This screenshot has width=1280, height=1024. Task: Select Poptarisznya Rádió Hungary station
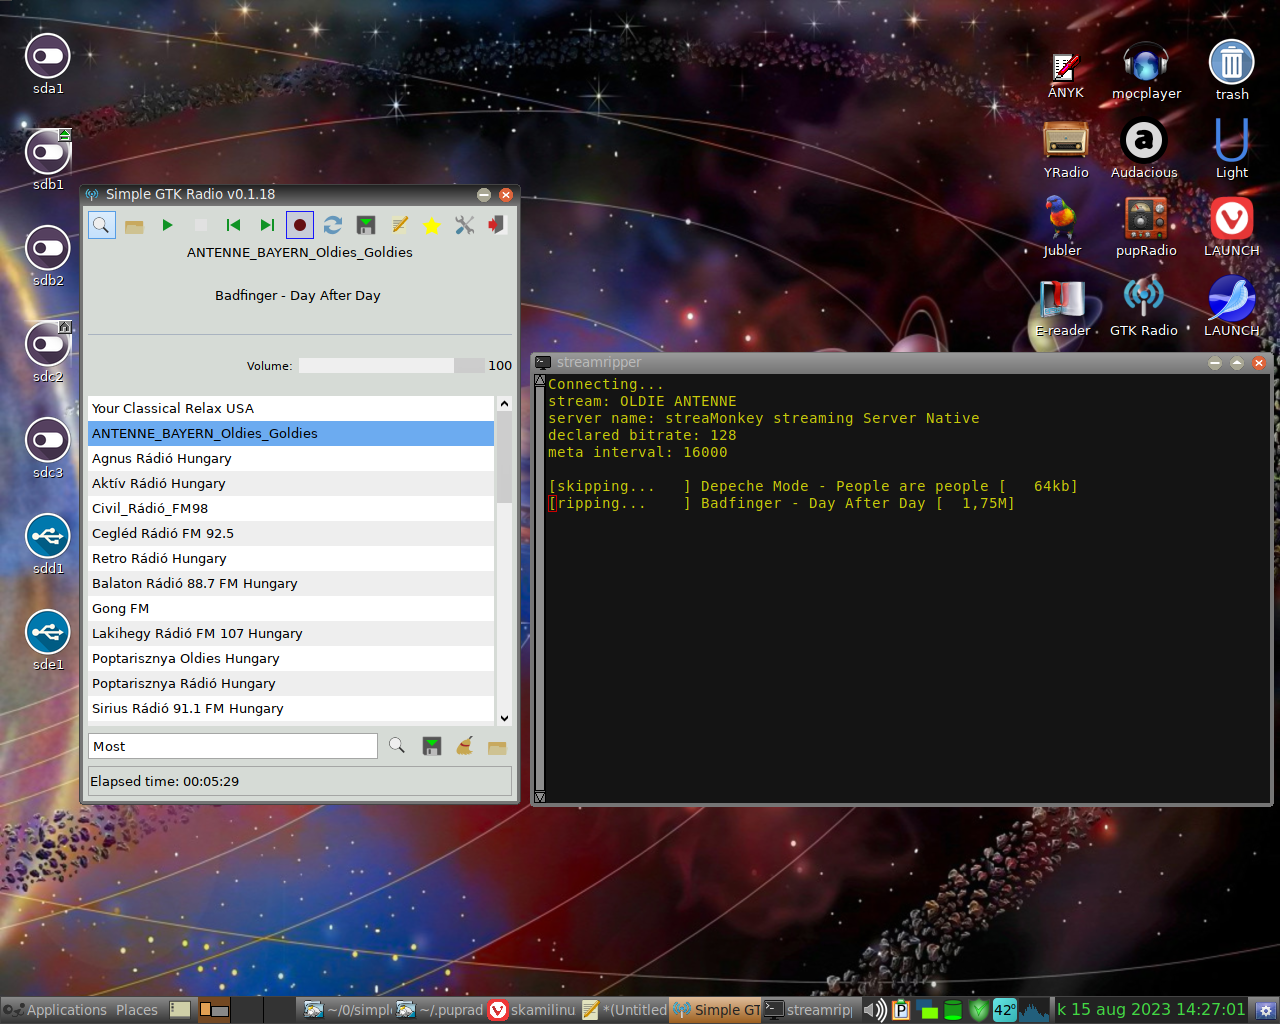click(291, 683)
